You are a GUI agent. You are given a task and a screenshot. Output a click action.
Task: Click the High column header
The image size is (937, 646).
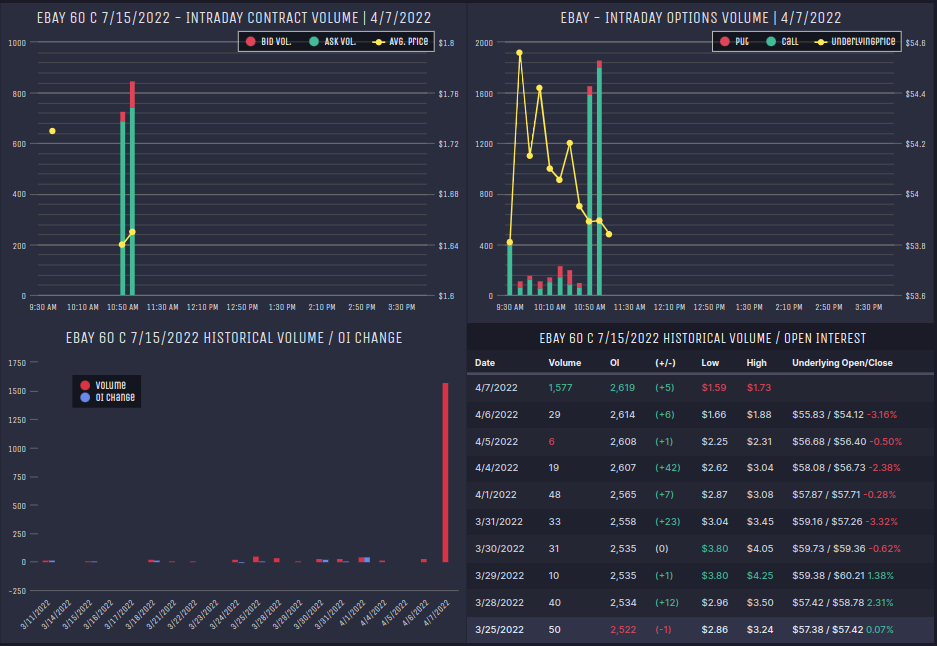tap(757, 363)
